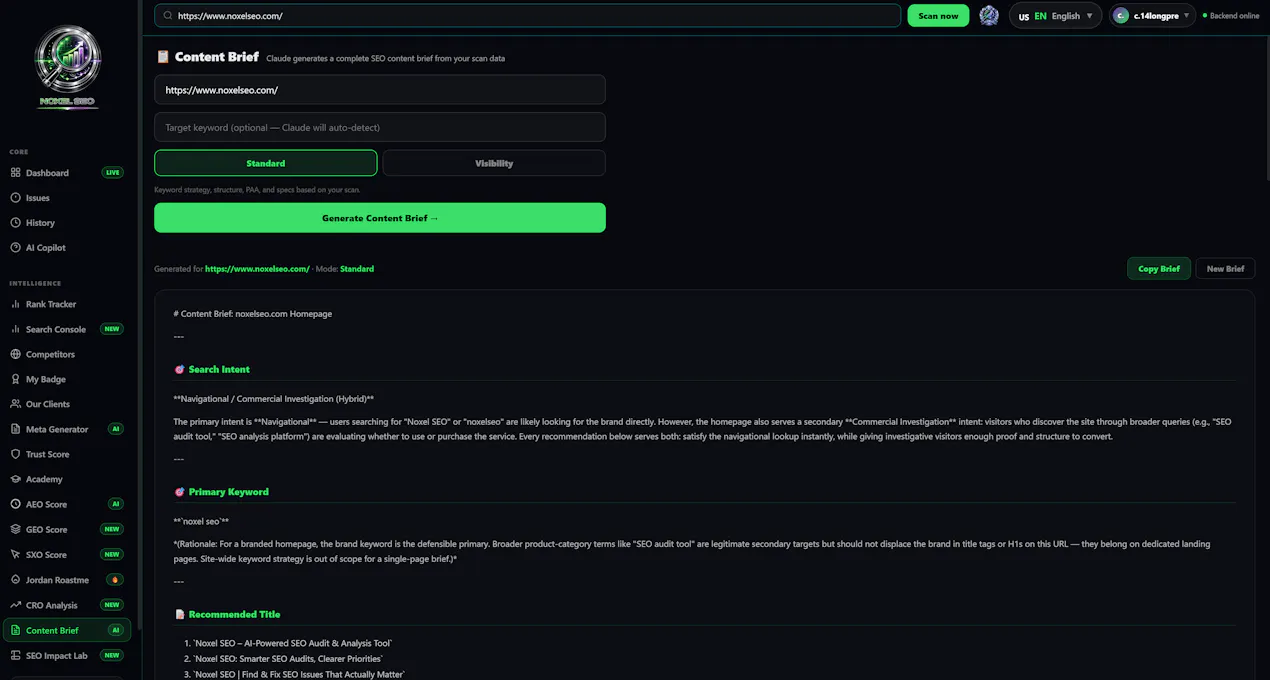Click the clipboard icon beside Content Brief heading

(x=162, y=57)
